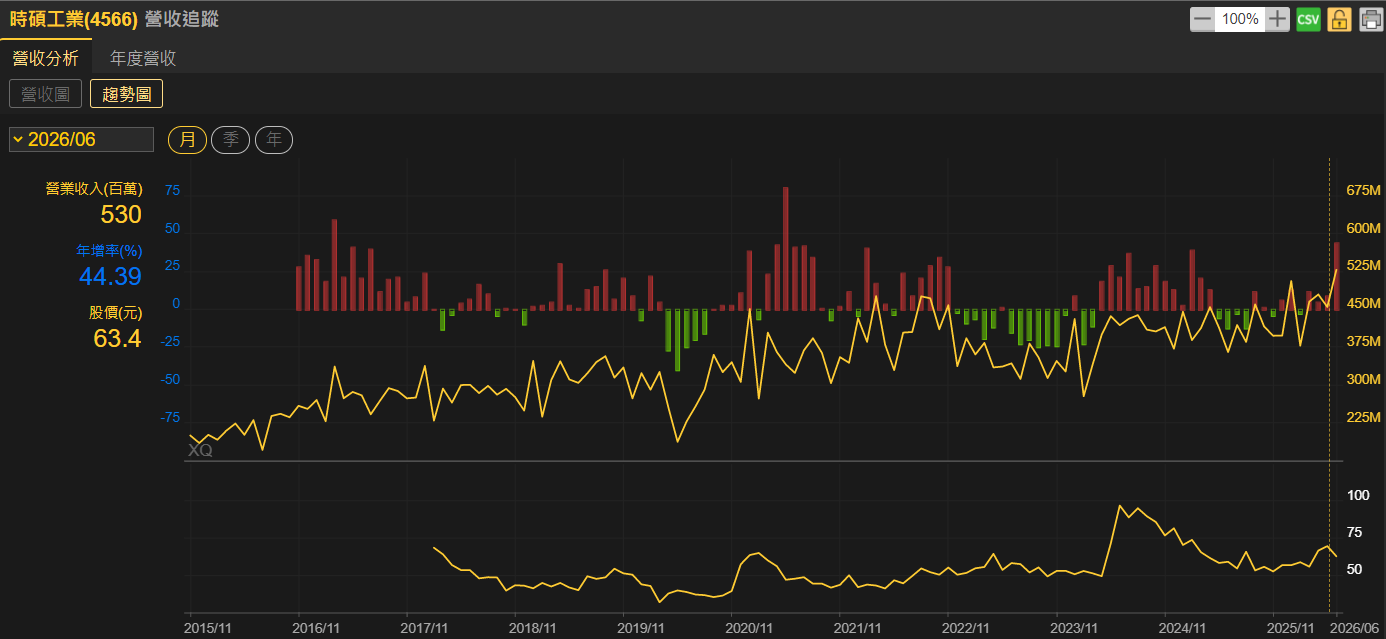Click the 100% zoom level field
The width and height of the screenshot is (1386, 639).
(x=1240, y=19)
